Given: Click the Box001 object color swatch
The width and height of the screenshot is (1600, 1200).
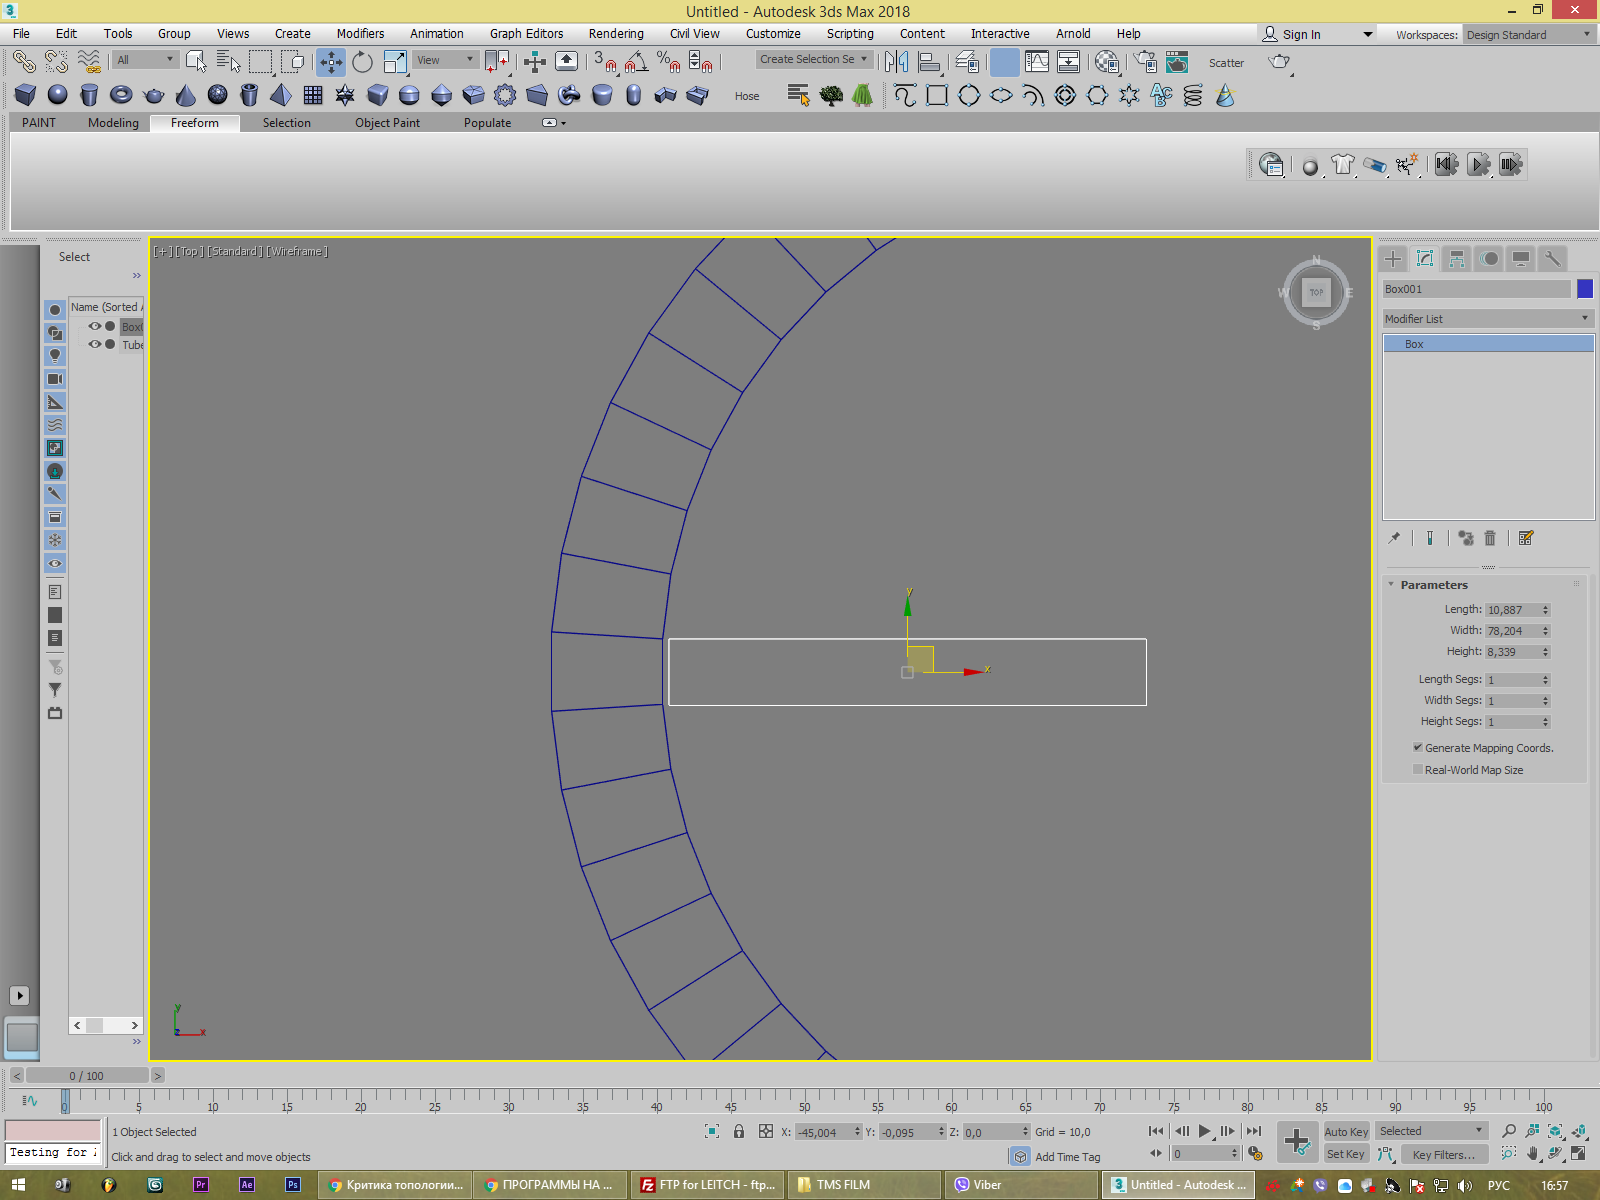Looking at the screenshot, I should pyautogui.click(x=1584, y=289).
